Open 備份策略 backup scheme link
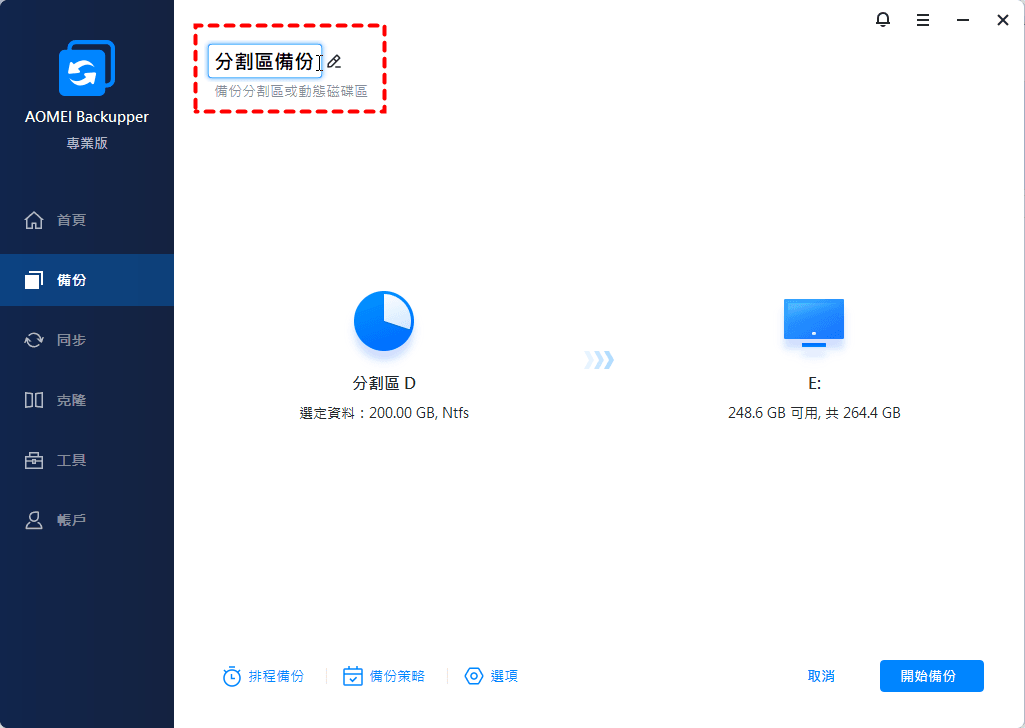This screenshot has width=1025, height=728. pos(384,676)
